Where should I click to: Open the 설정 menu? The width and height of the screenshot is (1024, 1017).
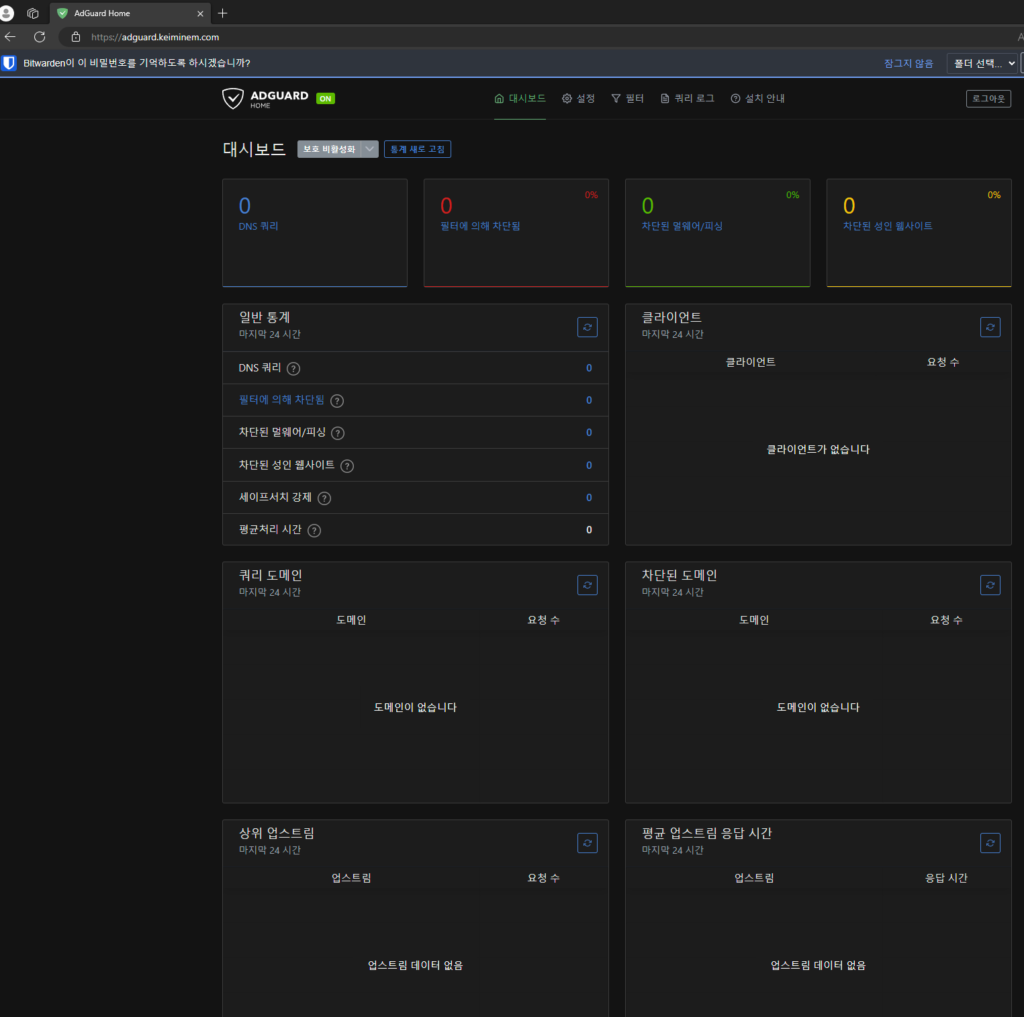[578, 99]
